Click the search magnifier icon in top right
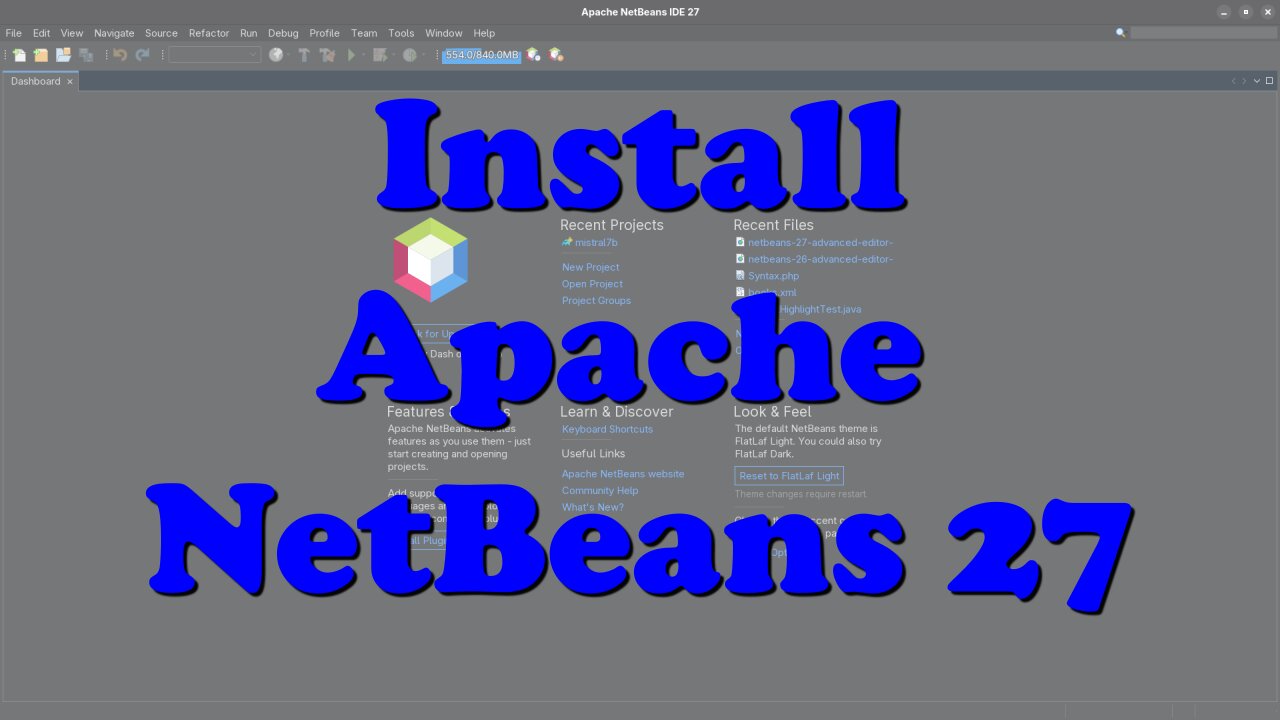 pyautogui.click(x=1121, y=33)
